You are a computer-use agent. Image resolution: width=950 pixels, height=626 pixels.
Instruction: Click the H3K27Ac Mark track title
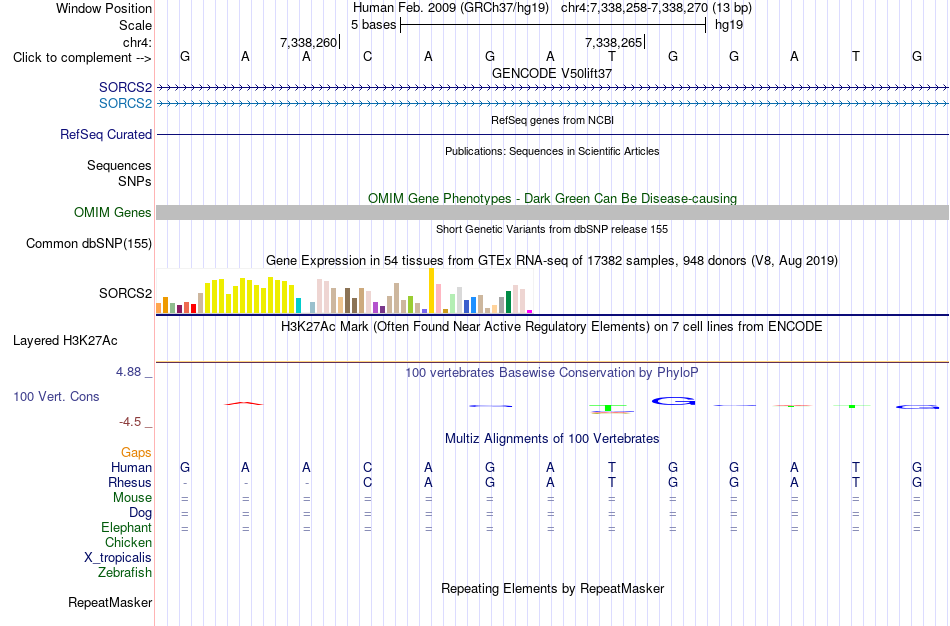[x=552, y=327]
